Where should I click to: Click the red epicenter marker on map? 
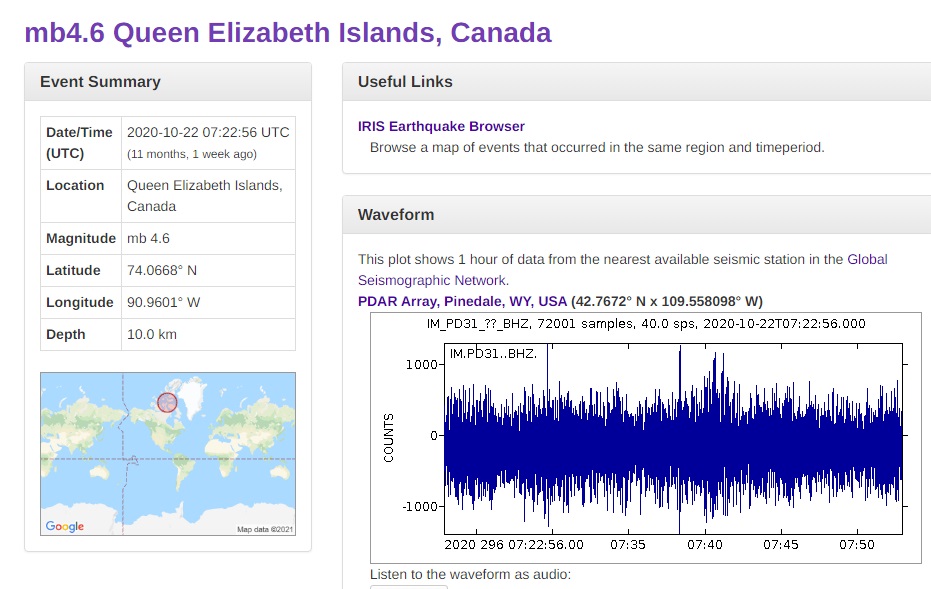tap(167, 403)
